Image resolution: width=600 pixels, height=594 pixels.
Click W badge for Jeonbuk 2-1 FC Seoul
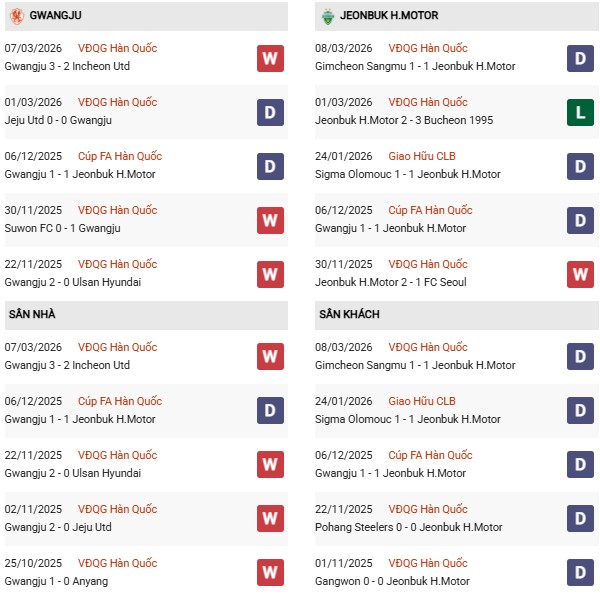pyautogui.click(x=580, y=274)
